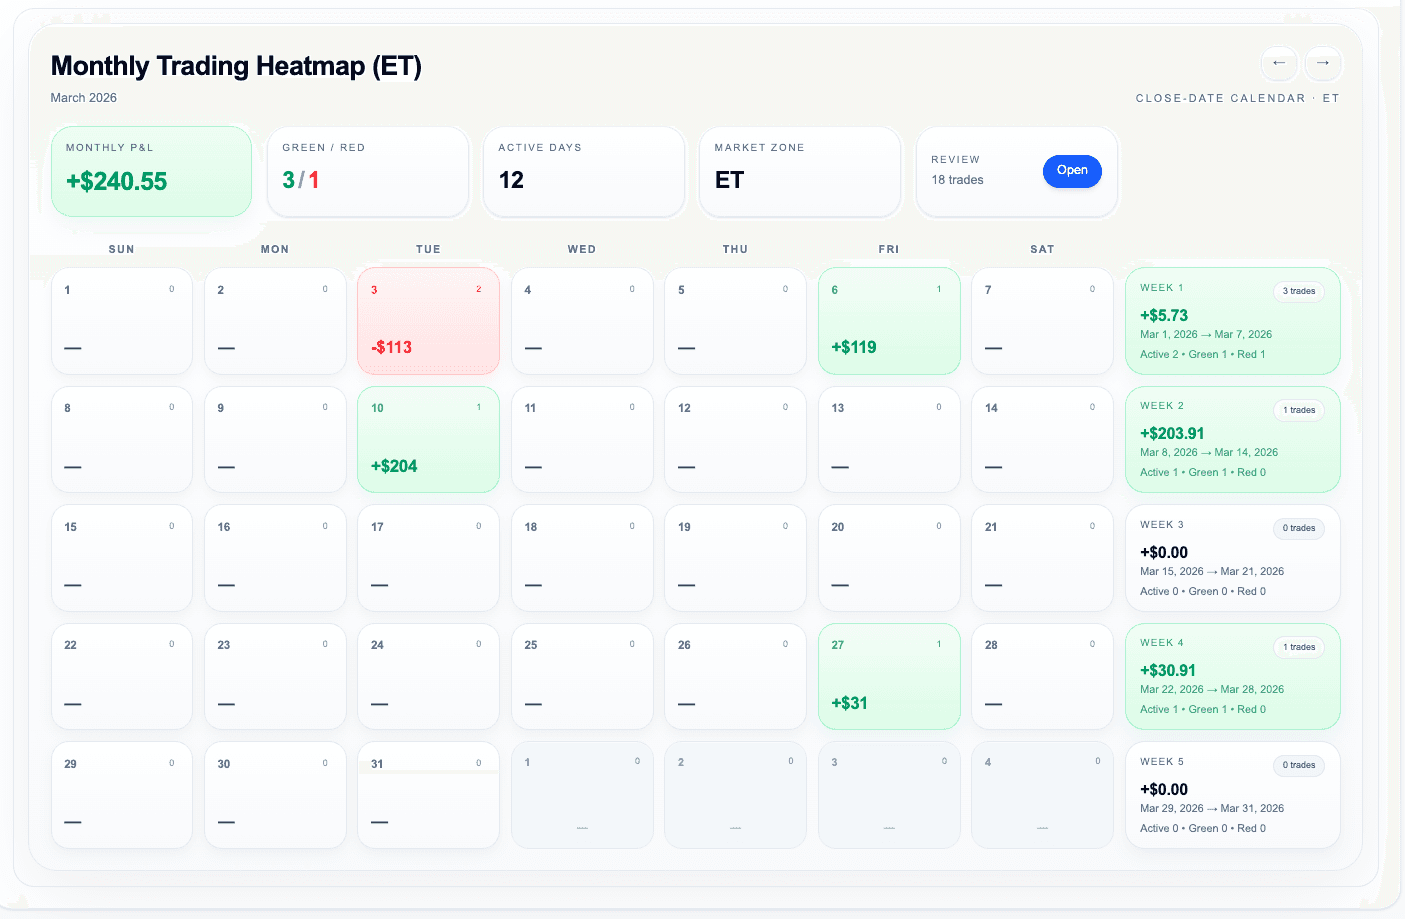Viewport: 1405px width, 919px height.
Task: Select the March 1 day cell
Action: pos(122,321)
